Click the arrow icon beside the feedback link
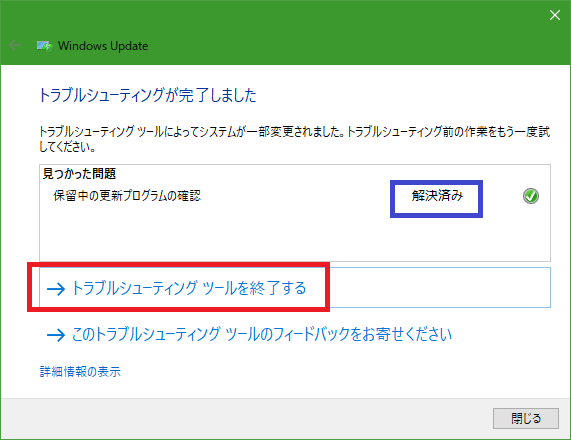571x440 pixels. coord(56,335)
